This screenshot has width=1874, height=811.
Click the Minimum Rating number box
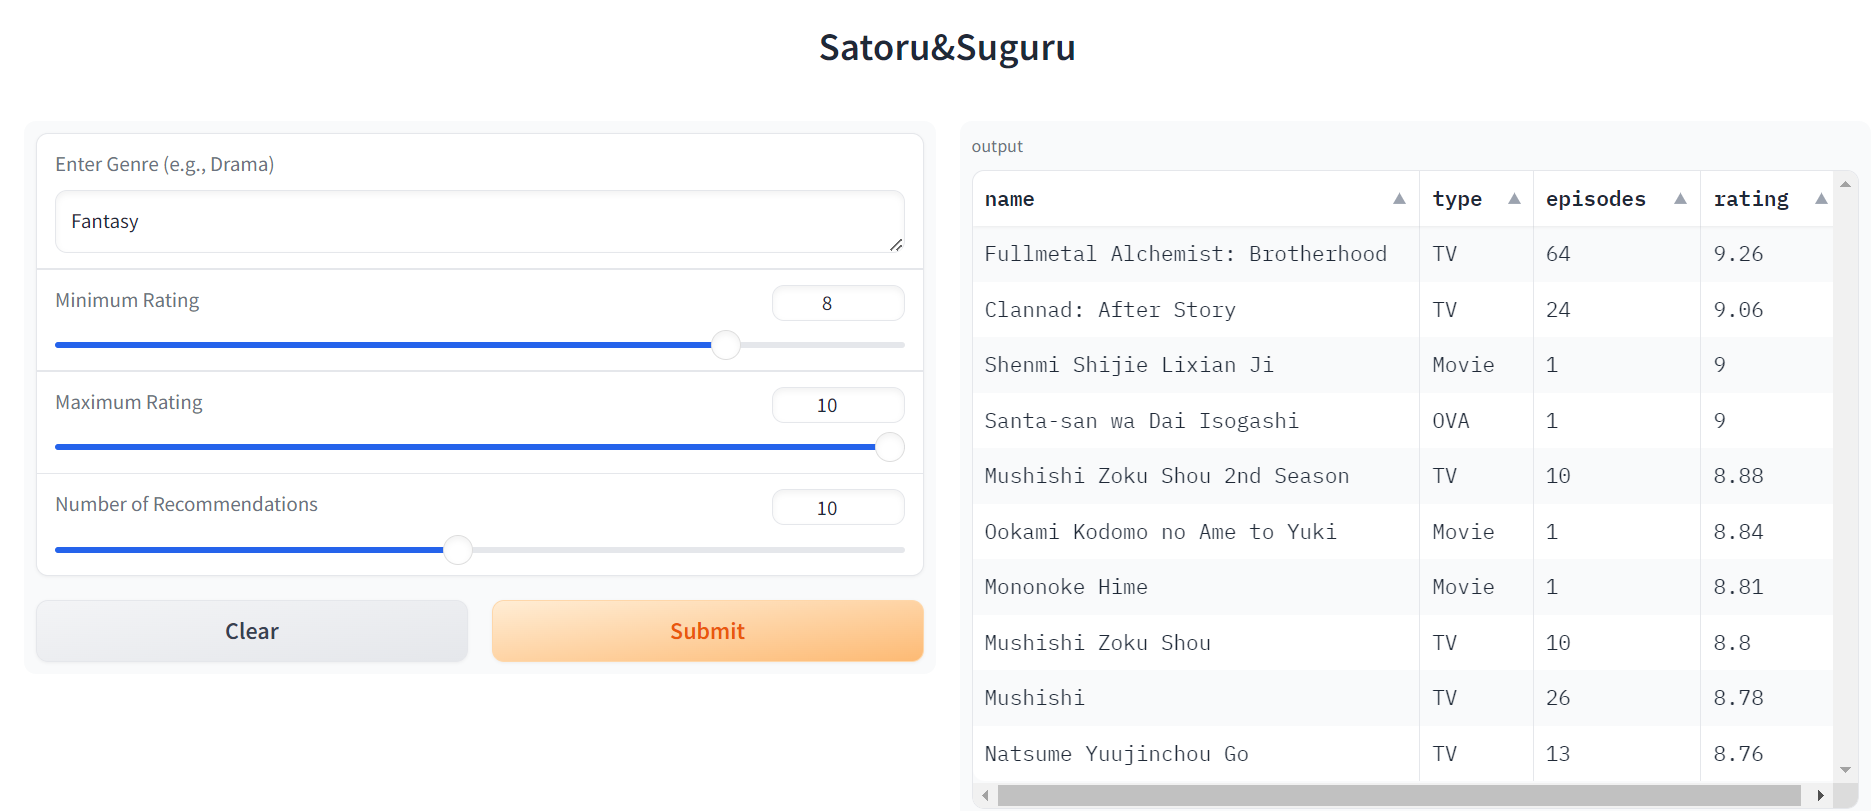pos(837,304)
